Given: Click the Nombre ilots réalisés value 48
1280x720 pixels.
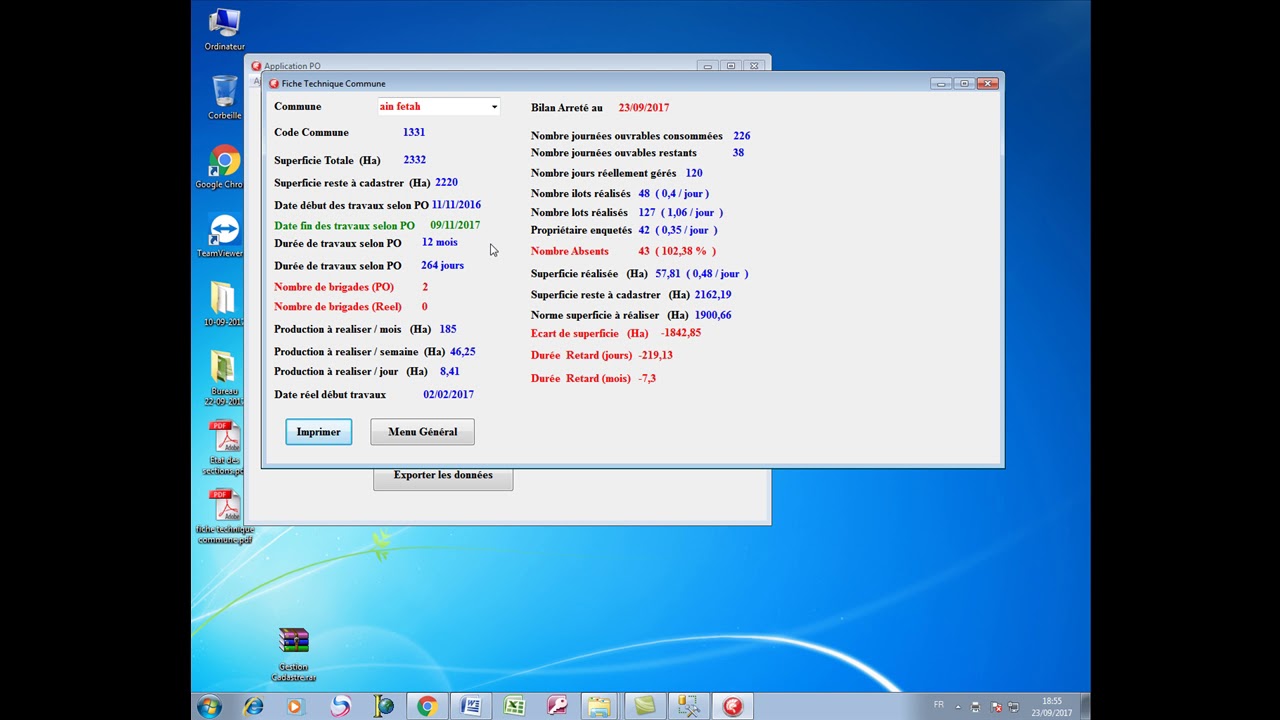Looking at the screenshot, I should point(644,194).
